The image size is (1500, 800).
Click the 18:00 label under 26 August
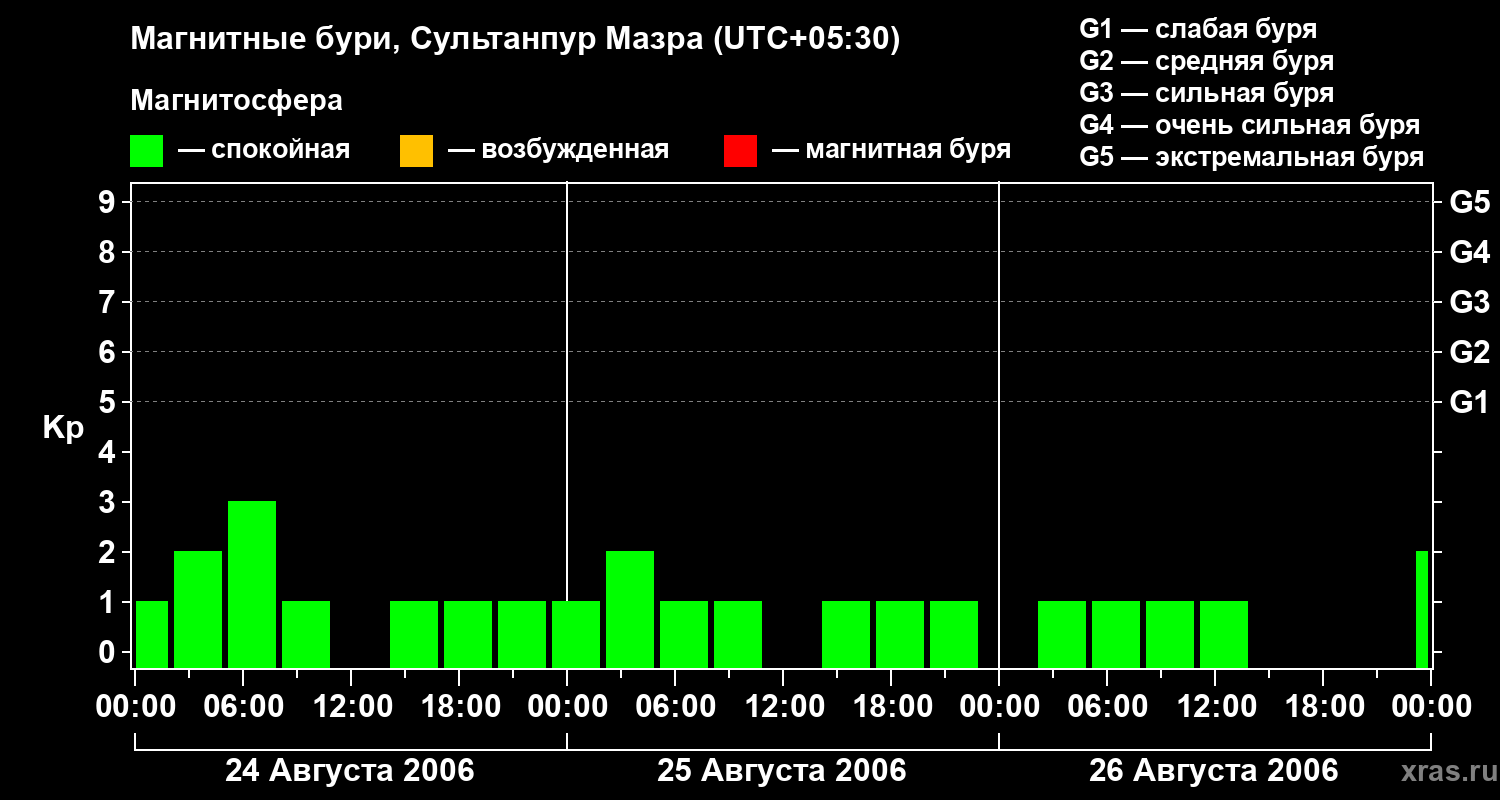tap(1323, 707)
